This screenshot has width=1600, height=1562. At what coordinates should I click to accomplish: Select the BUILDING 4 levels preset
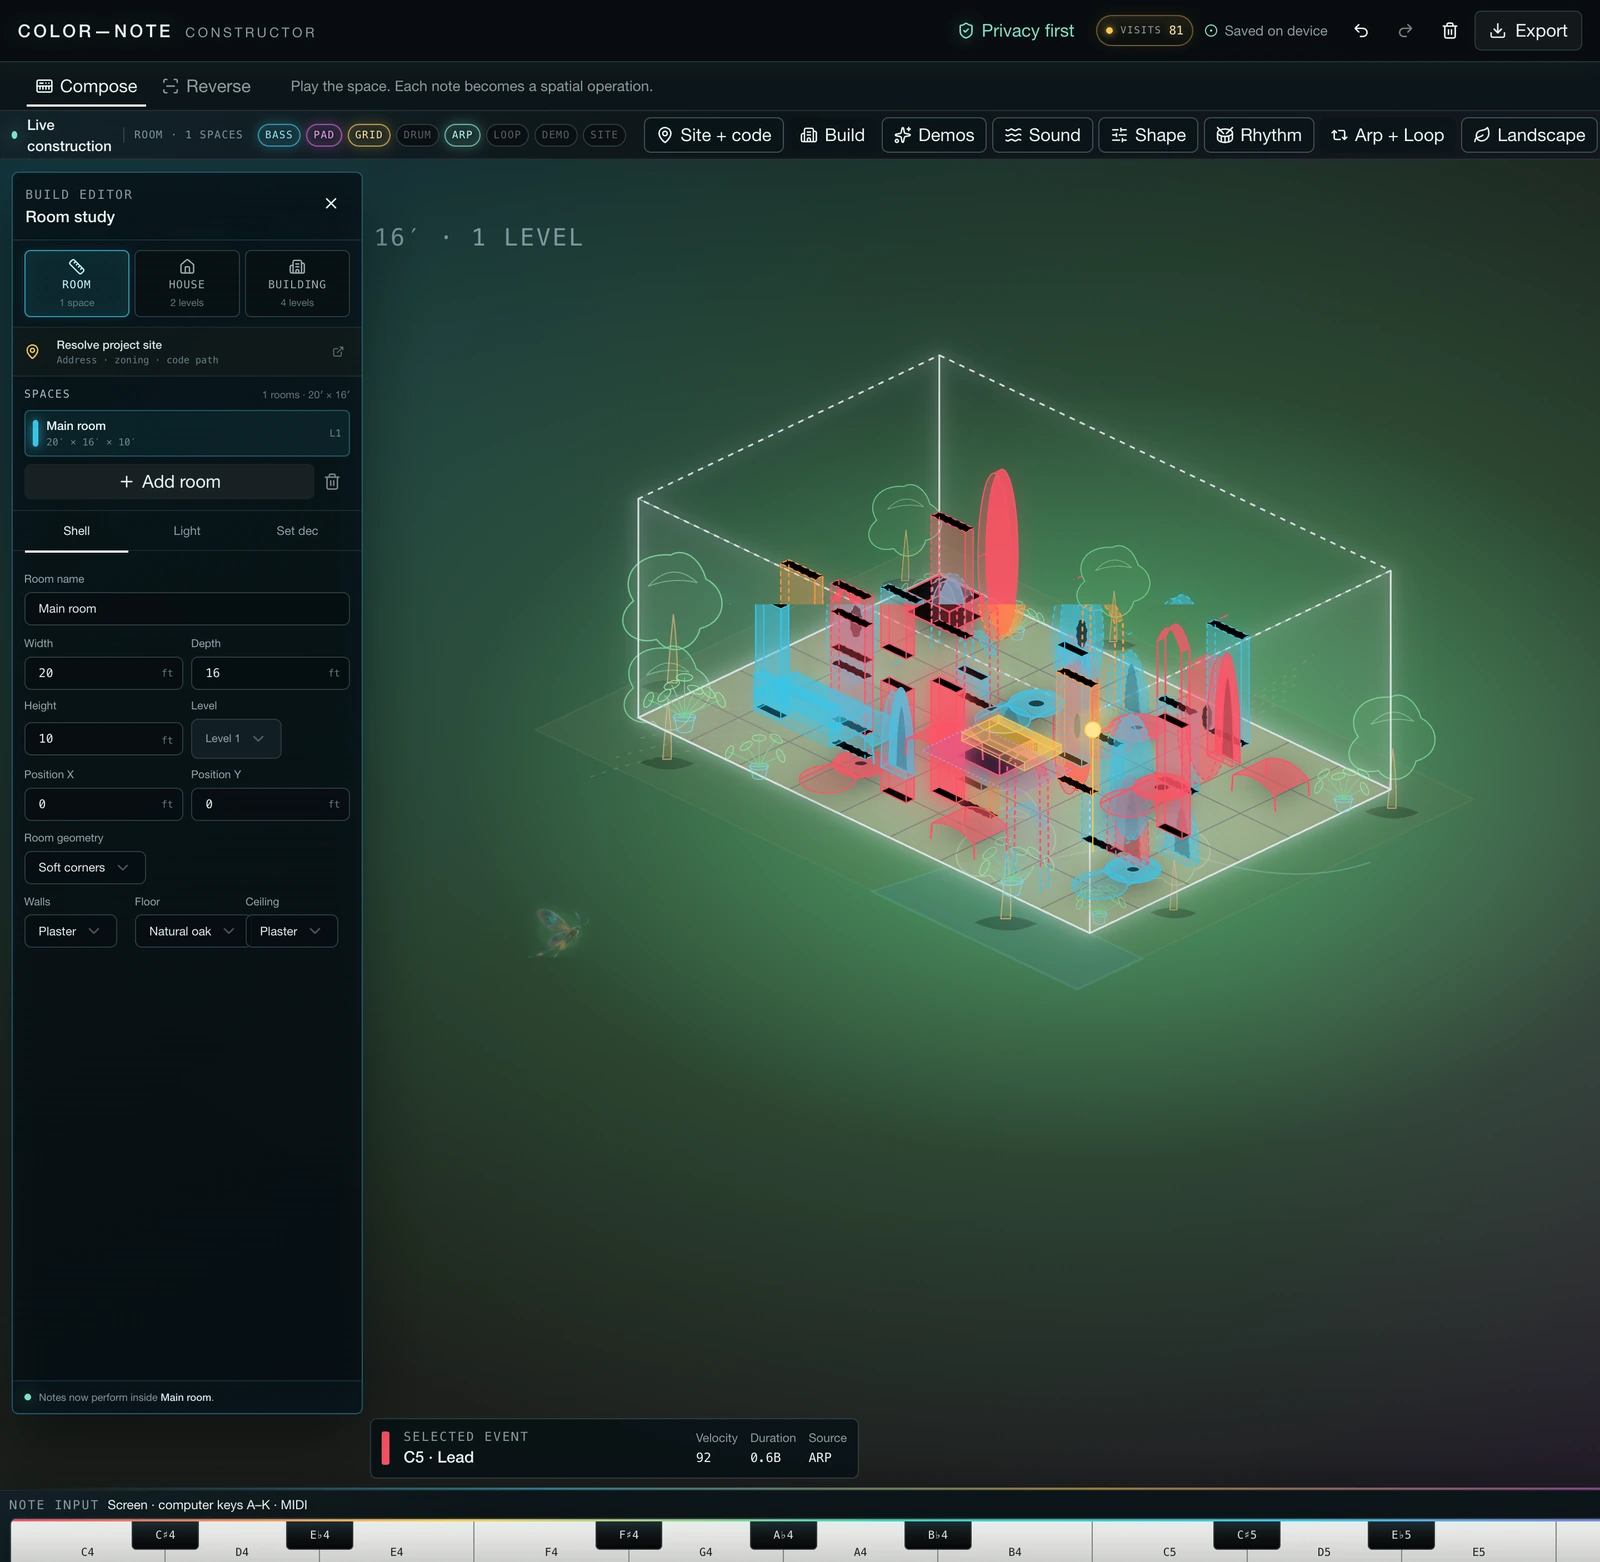pos(297,283)
